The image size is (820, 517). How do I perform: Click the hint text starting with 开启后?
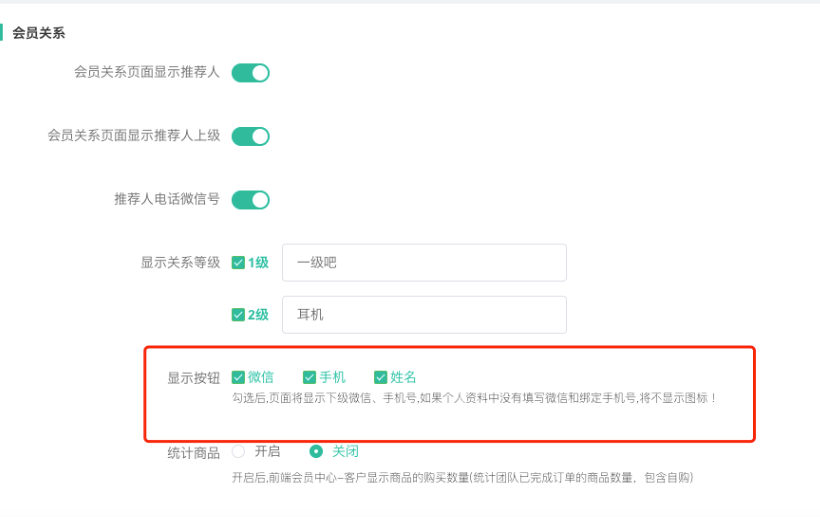pyautogui.click(x=462, y=478)
